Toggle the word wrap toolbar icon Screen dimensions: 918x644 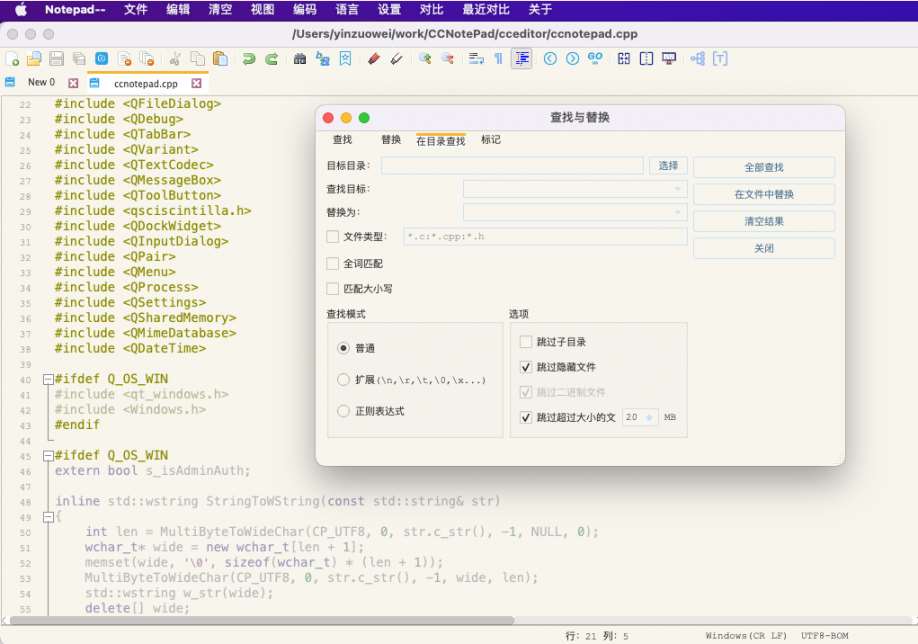[476, 59]
